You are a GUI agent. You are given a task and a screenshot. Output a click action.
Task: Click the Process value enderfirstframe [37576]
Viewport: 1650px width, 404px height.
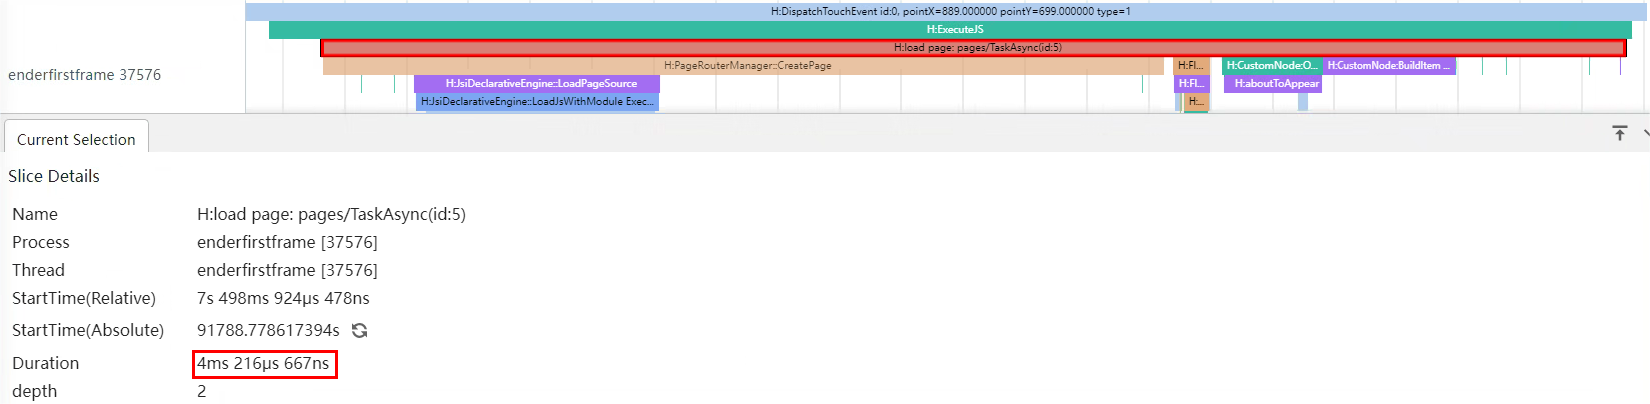tap(287, 243)
